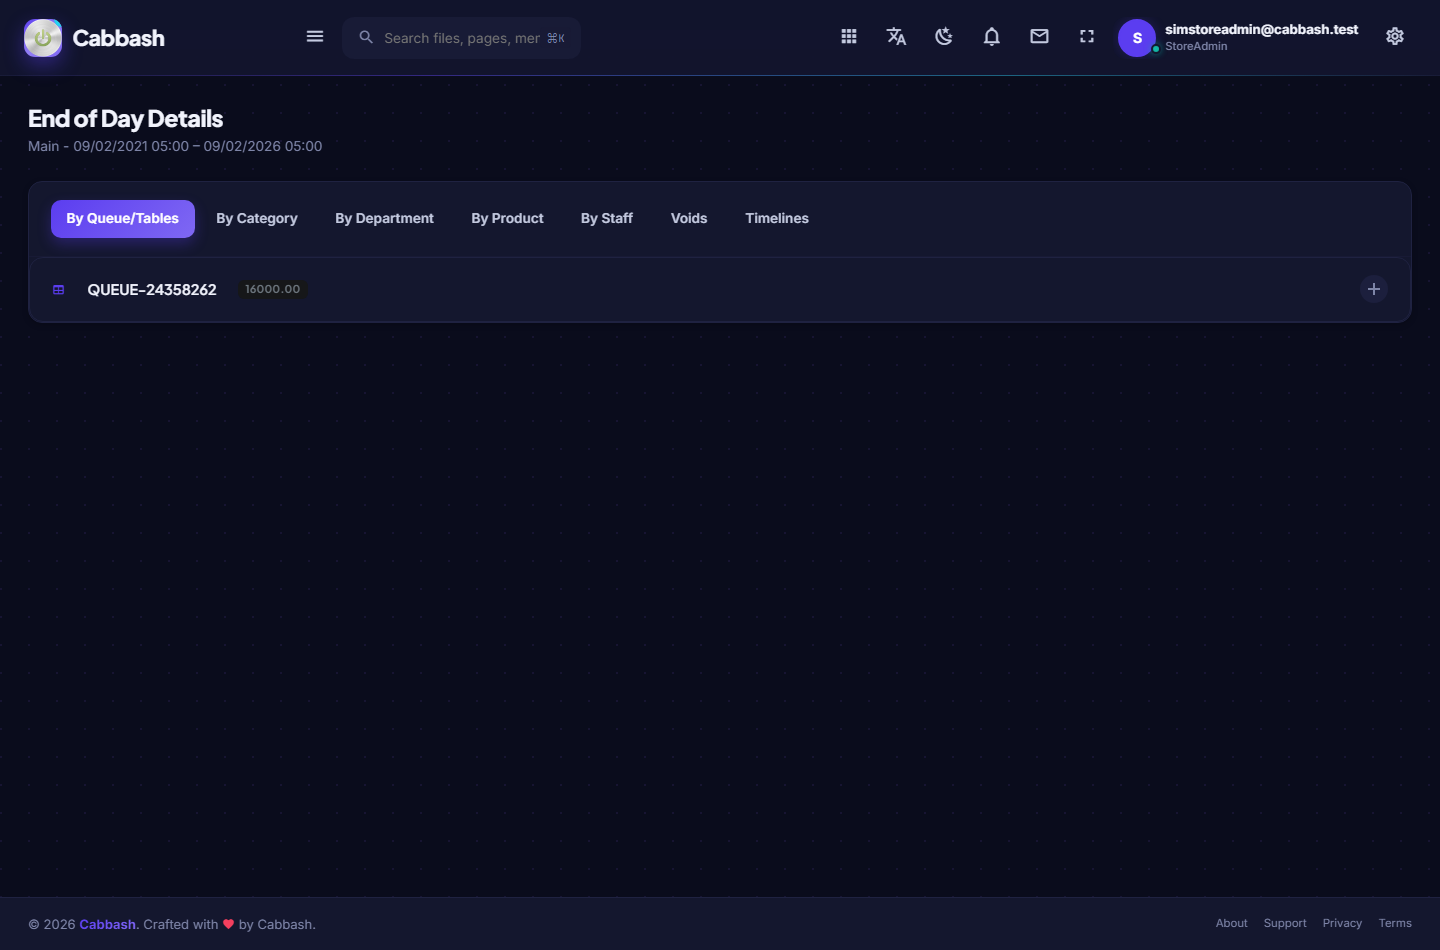Show the By Staff tab
Screen dimensions: 1440x950
coord(607,219)
